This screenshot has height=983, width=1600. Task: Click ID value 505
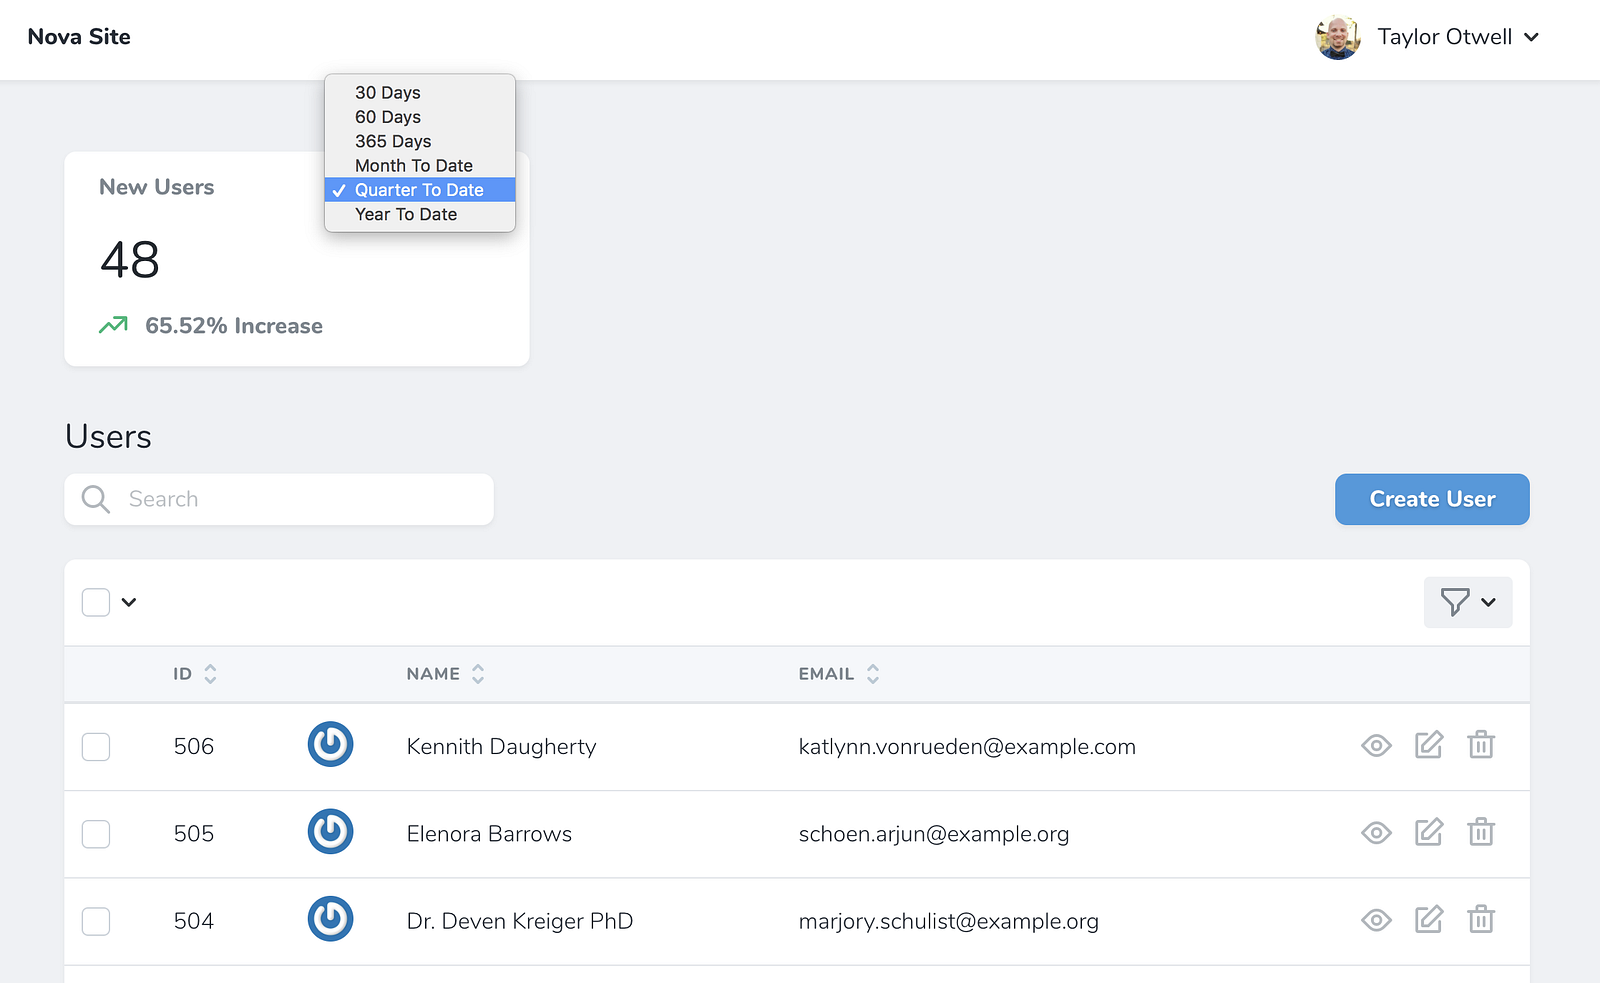point(194,834)
